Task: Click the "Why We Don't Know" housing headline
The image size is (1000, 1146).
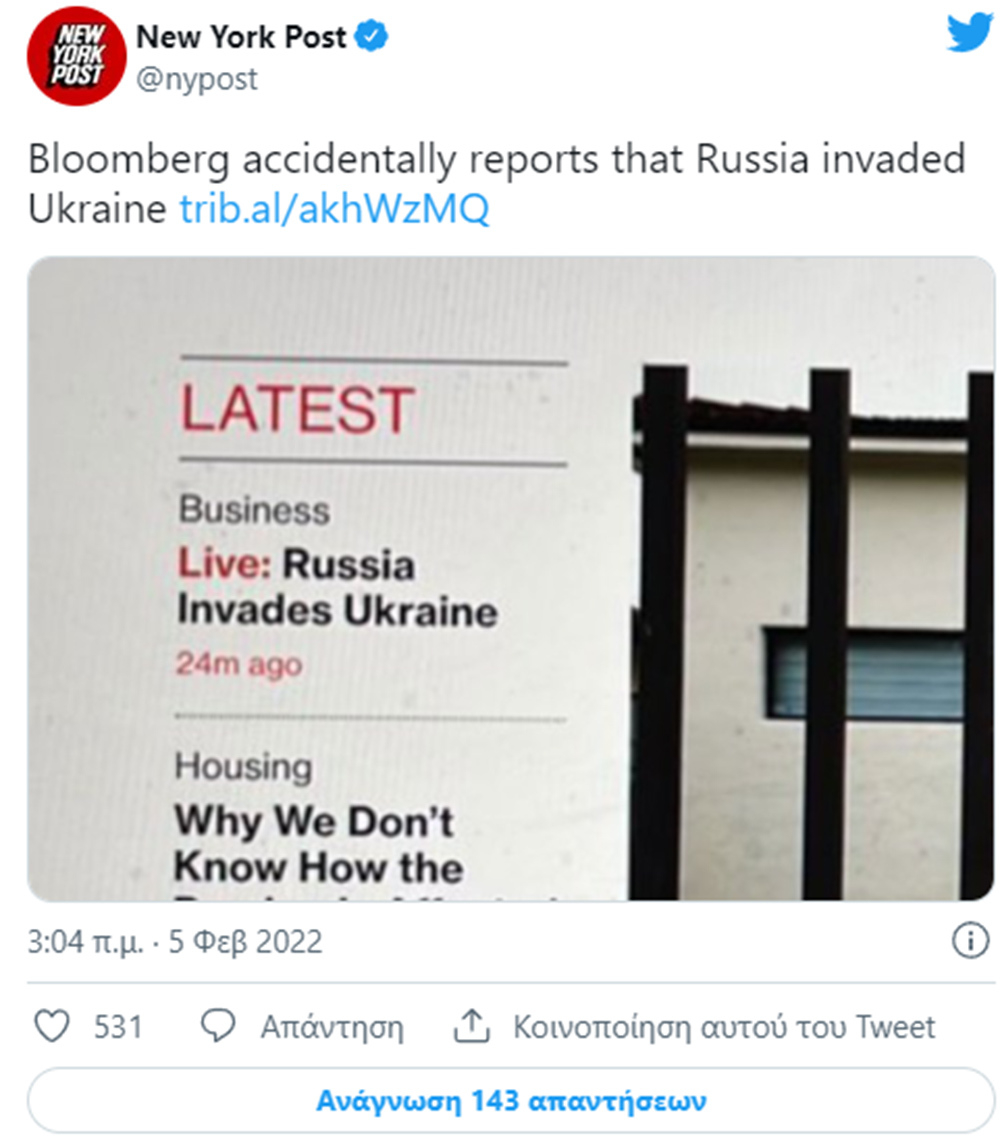Action: coord(317,845)
